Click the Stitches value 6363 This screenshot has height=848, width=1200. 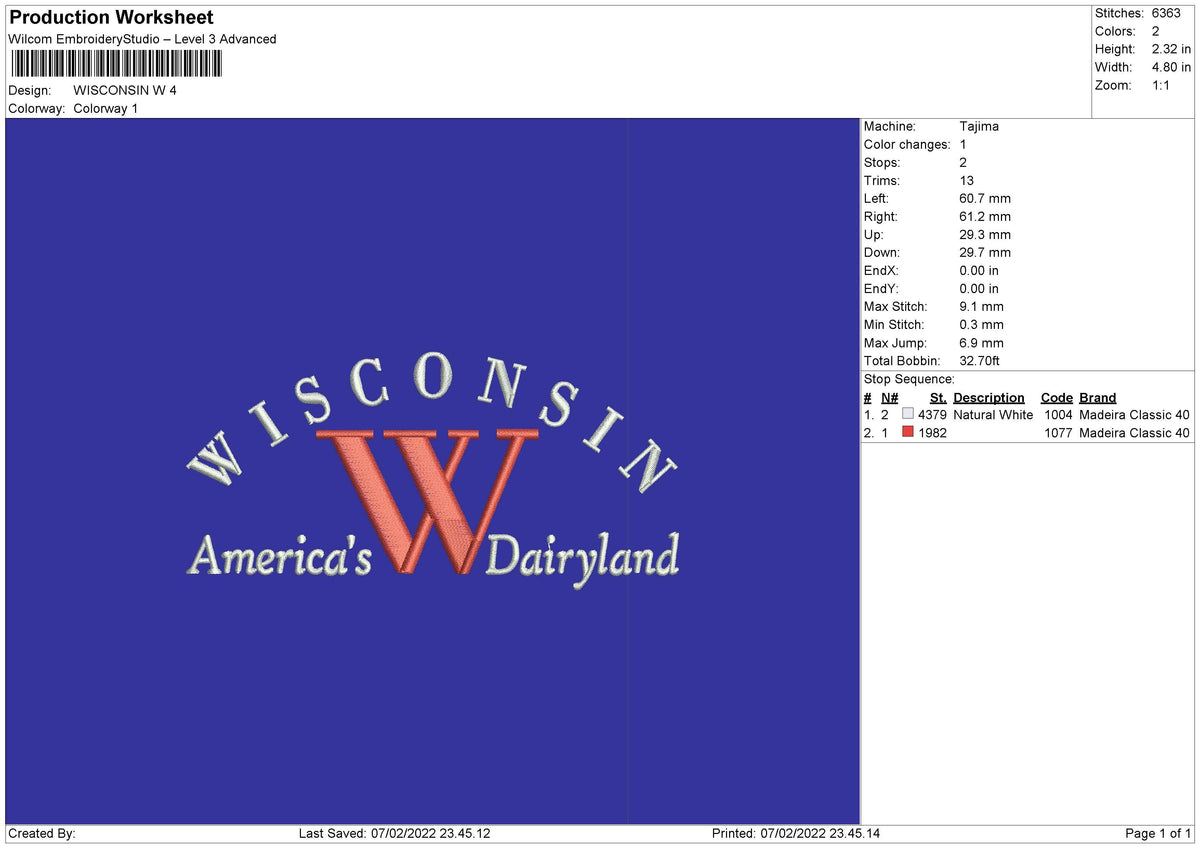tap(1167, 13)
